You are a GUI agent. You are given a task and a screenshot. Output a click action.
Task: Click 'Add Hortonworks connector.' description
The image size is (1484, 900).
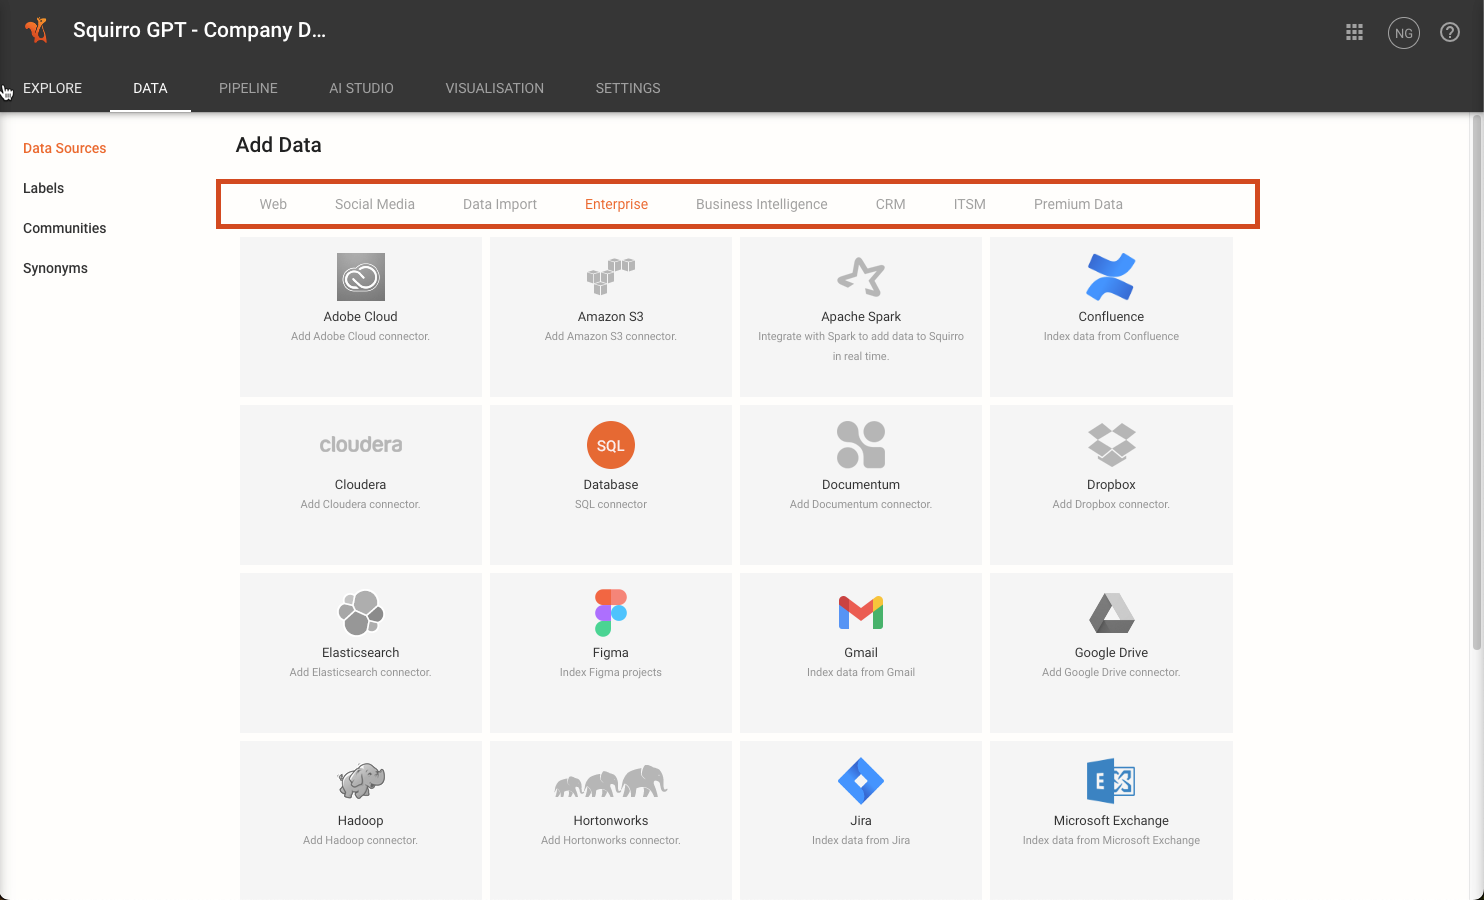[x=611, y=840]
